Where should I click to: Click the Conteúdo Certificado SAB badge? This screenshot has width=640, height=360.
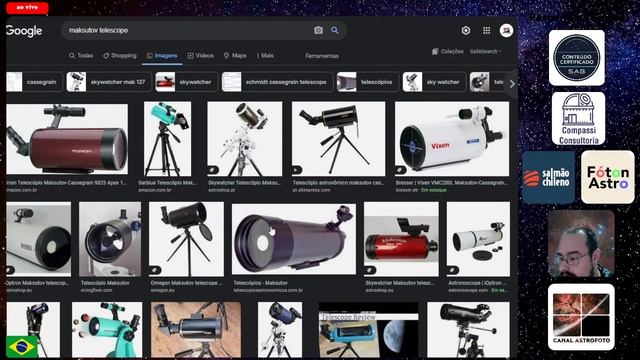(577, 58)
